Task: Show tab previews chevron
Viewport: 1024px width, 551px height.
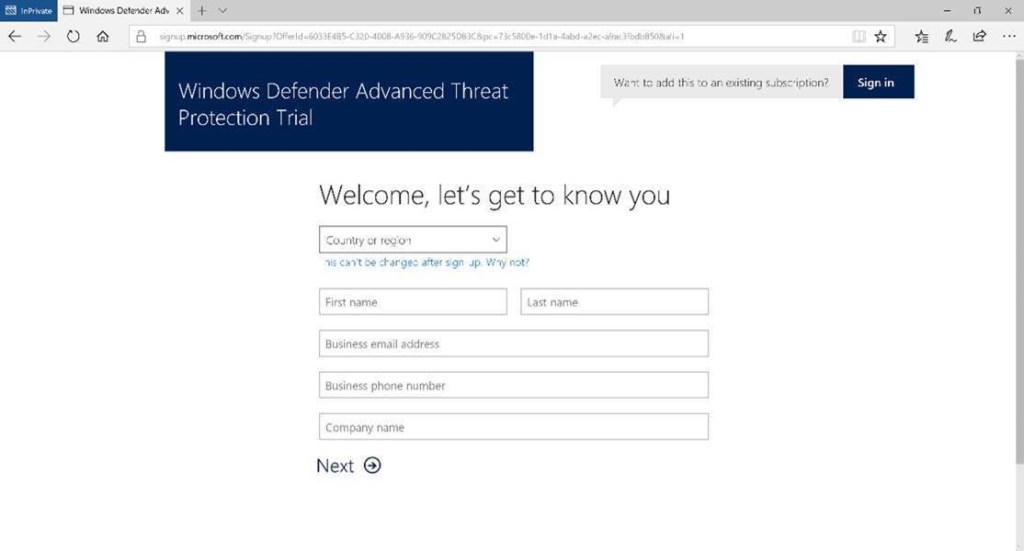Action: (223, 10)
